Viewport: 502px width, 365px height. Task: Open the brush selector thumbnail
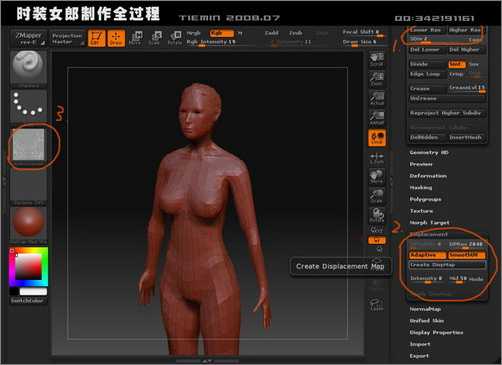[x=28, y=68]
